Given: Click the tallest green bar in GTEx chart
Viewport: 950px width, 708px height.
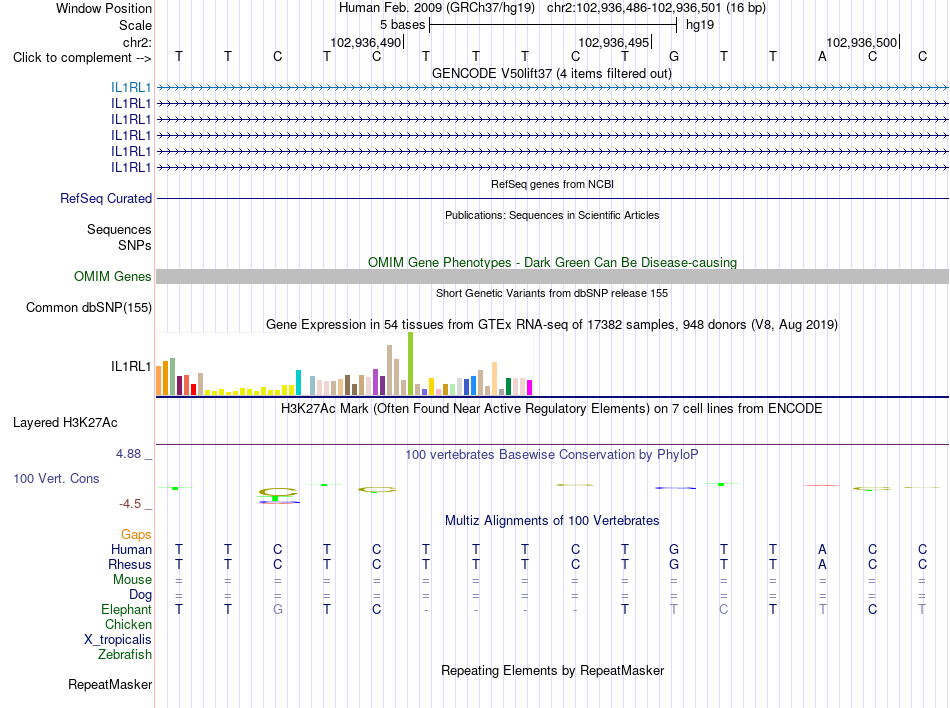Looking at the screenshot, I should click(x=410, y=364).
